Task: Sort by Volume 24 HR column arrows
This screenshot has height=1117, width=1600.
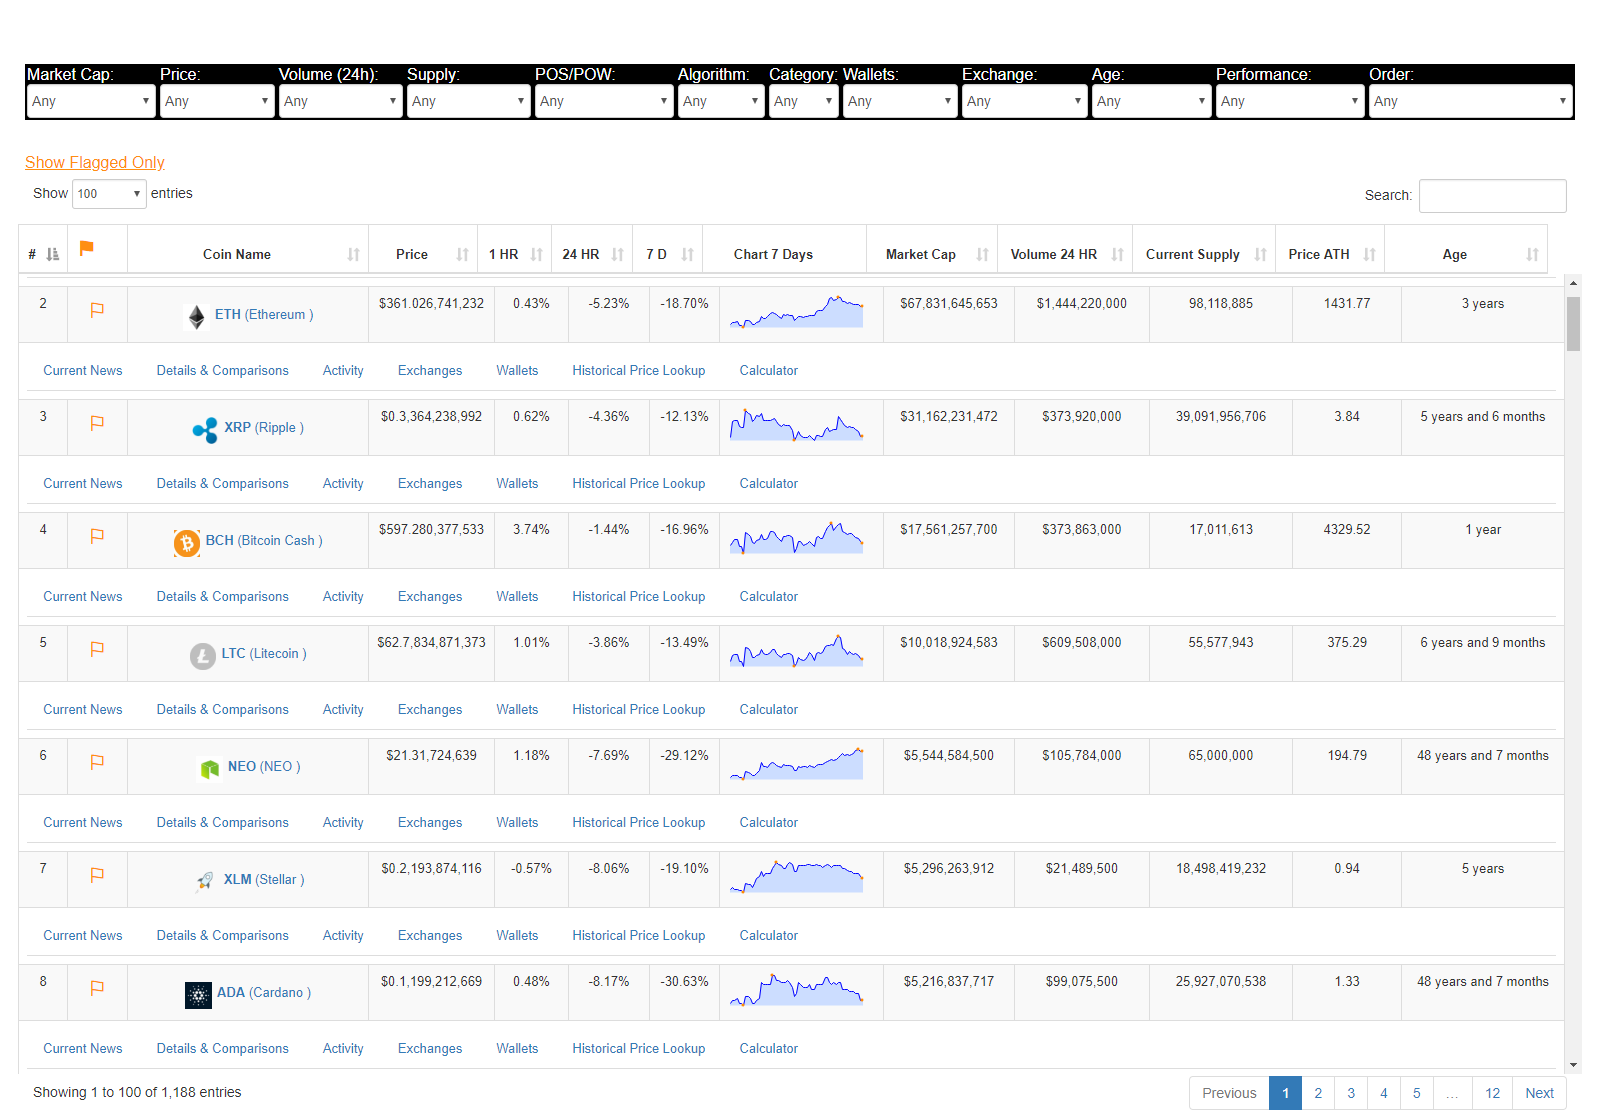Action: pos(1117,255)
